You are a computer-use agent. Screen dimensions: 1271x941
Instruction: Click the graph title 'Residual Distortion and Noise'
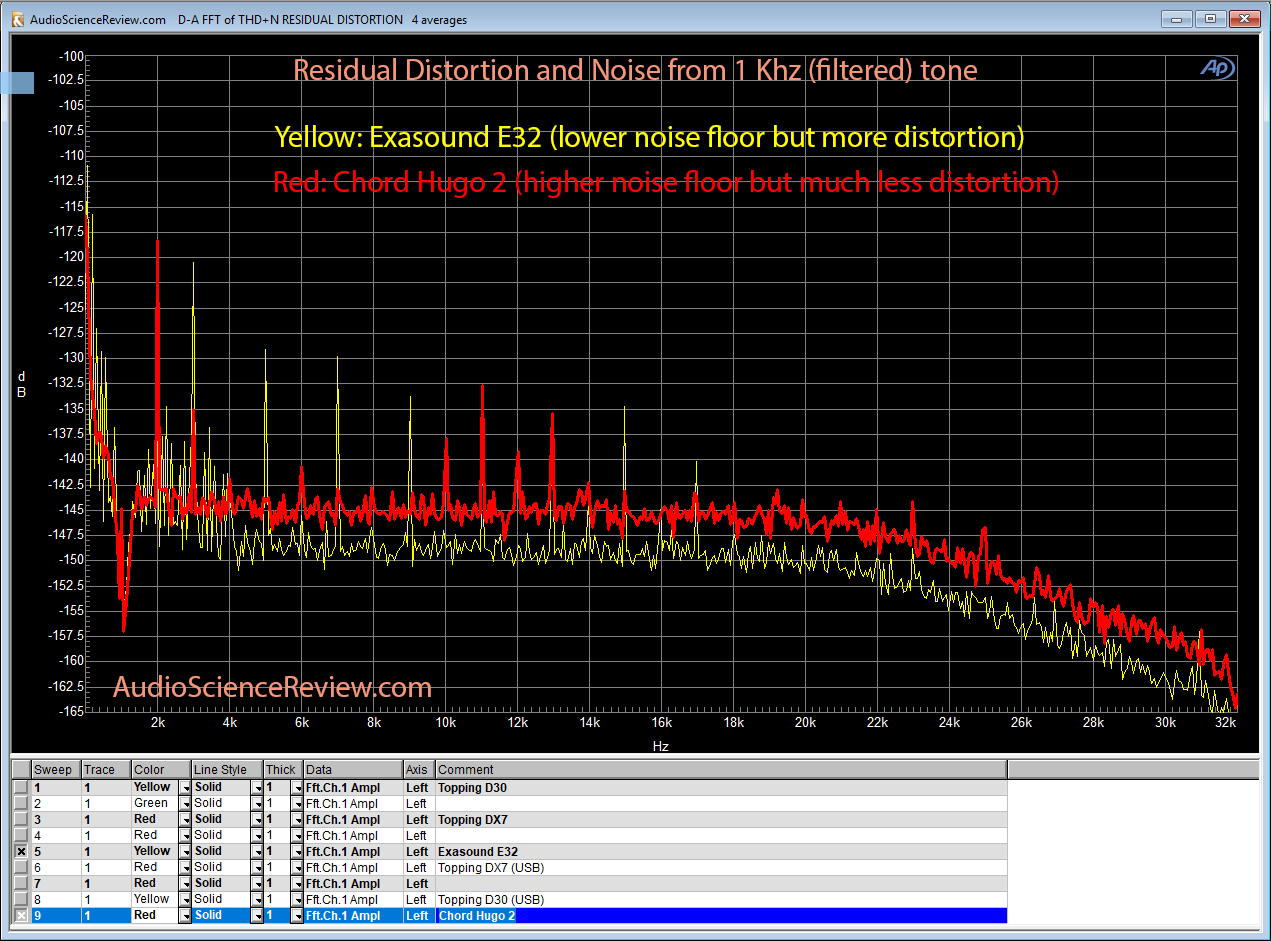(x=635, y=70)
